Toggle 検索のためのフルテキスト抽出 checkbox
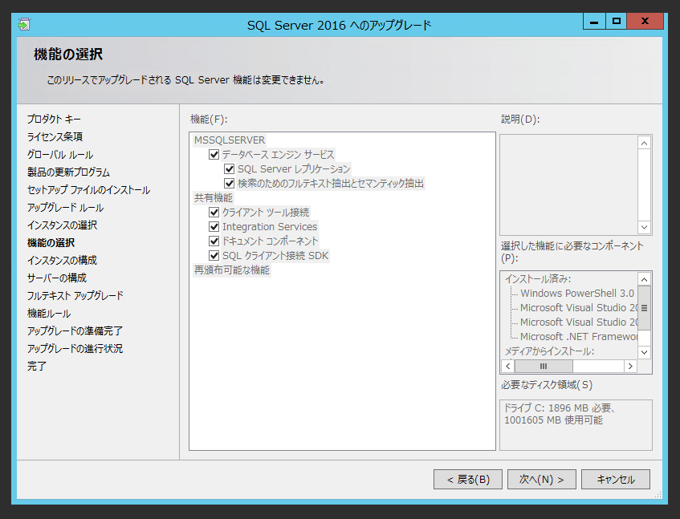 click(x=229, y=183)
